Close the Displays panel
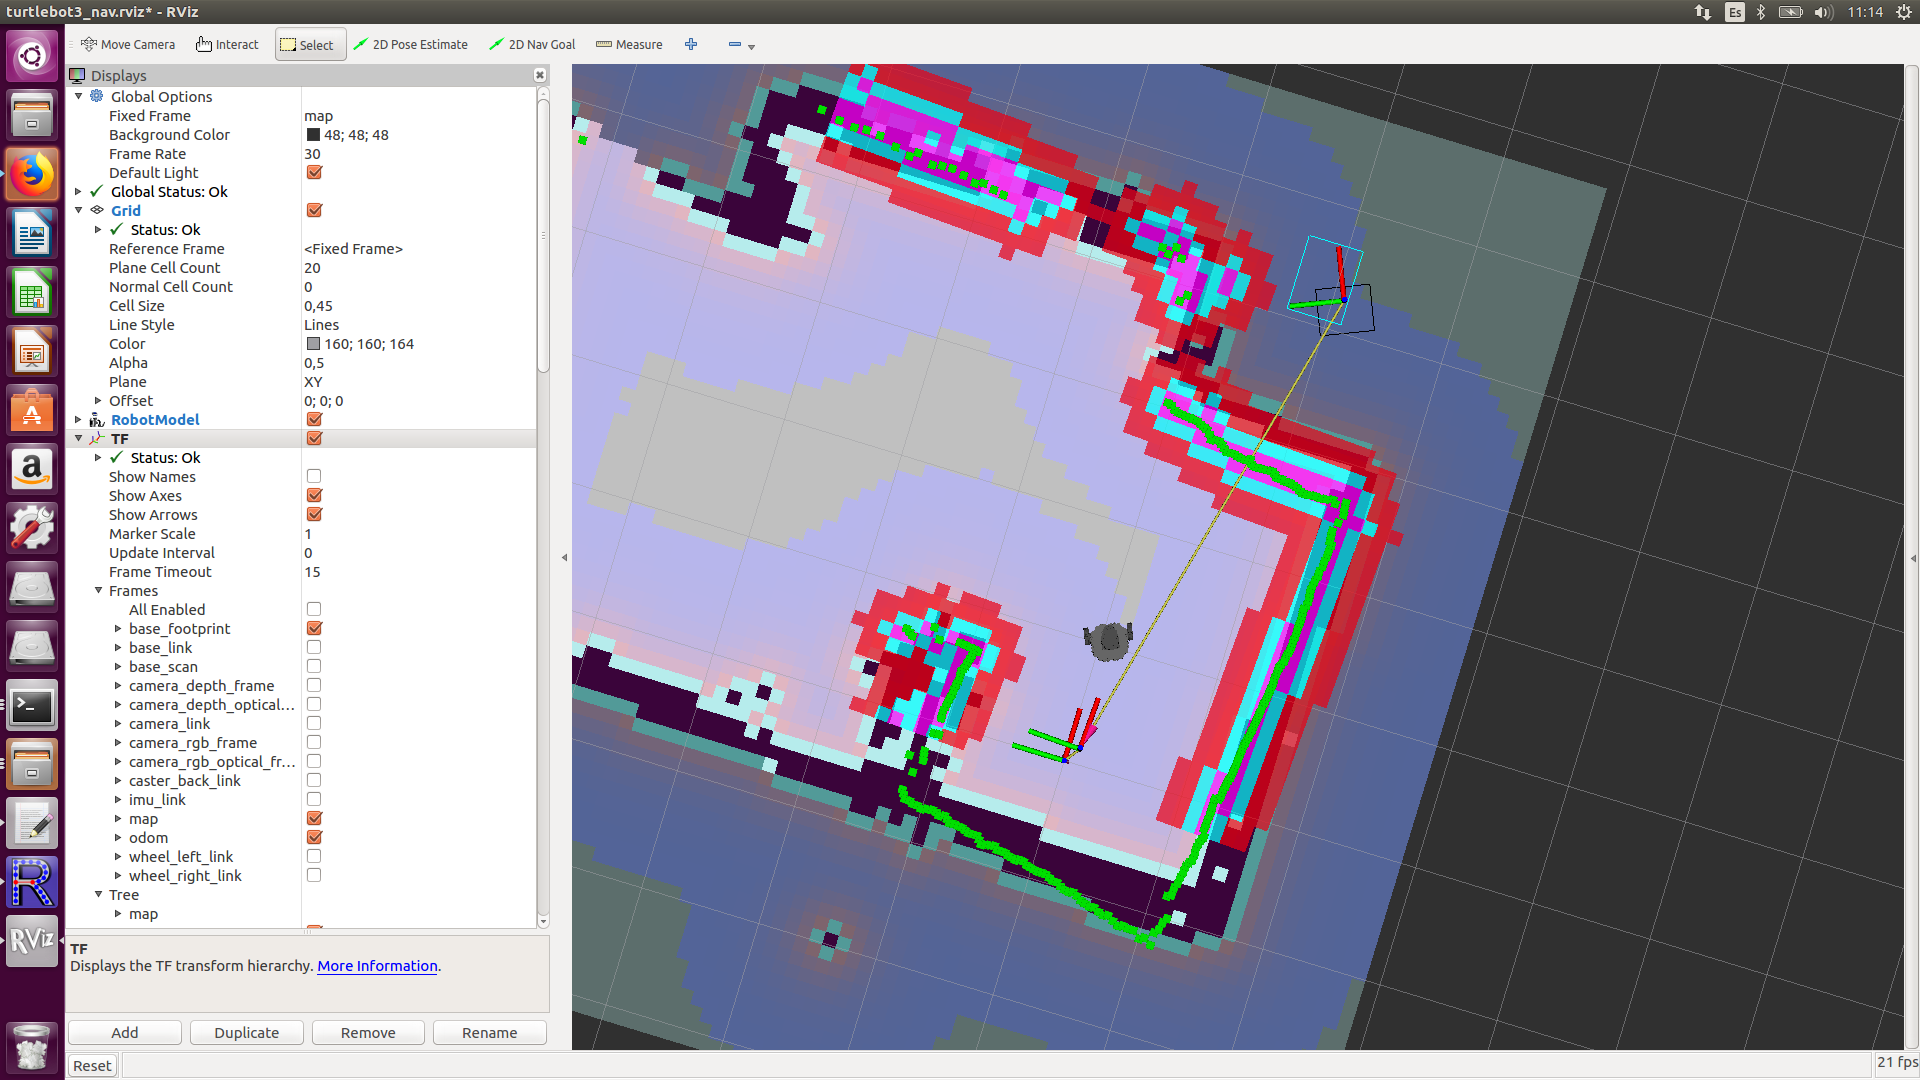The height and width of the screenshot is (1080, 1920). pos(540,75)
